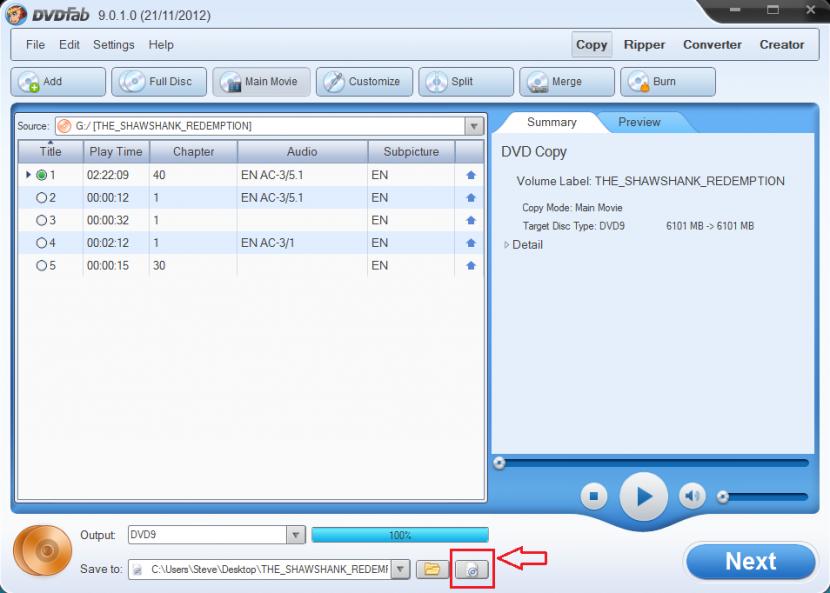Sort by the Title column header

[51, 151]
